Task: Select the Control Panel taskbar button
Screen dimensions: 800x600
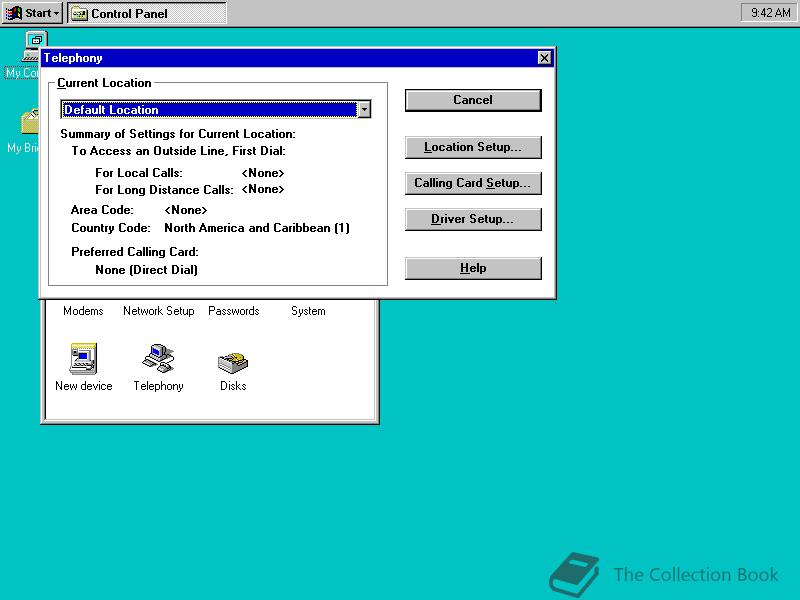Action: 145,13
